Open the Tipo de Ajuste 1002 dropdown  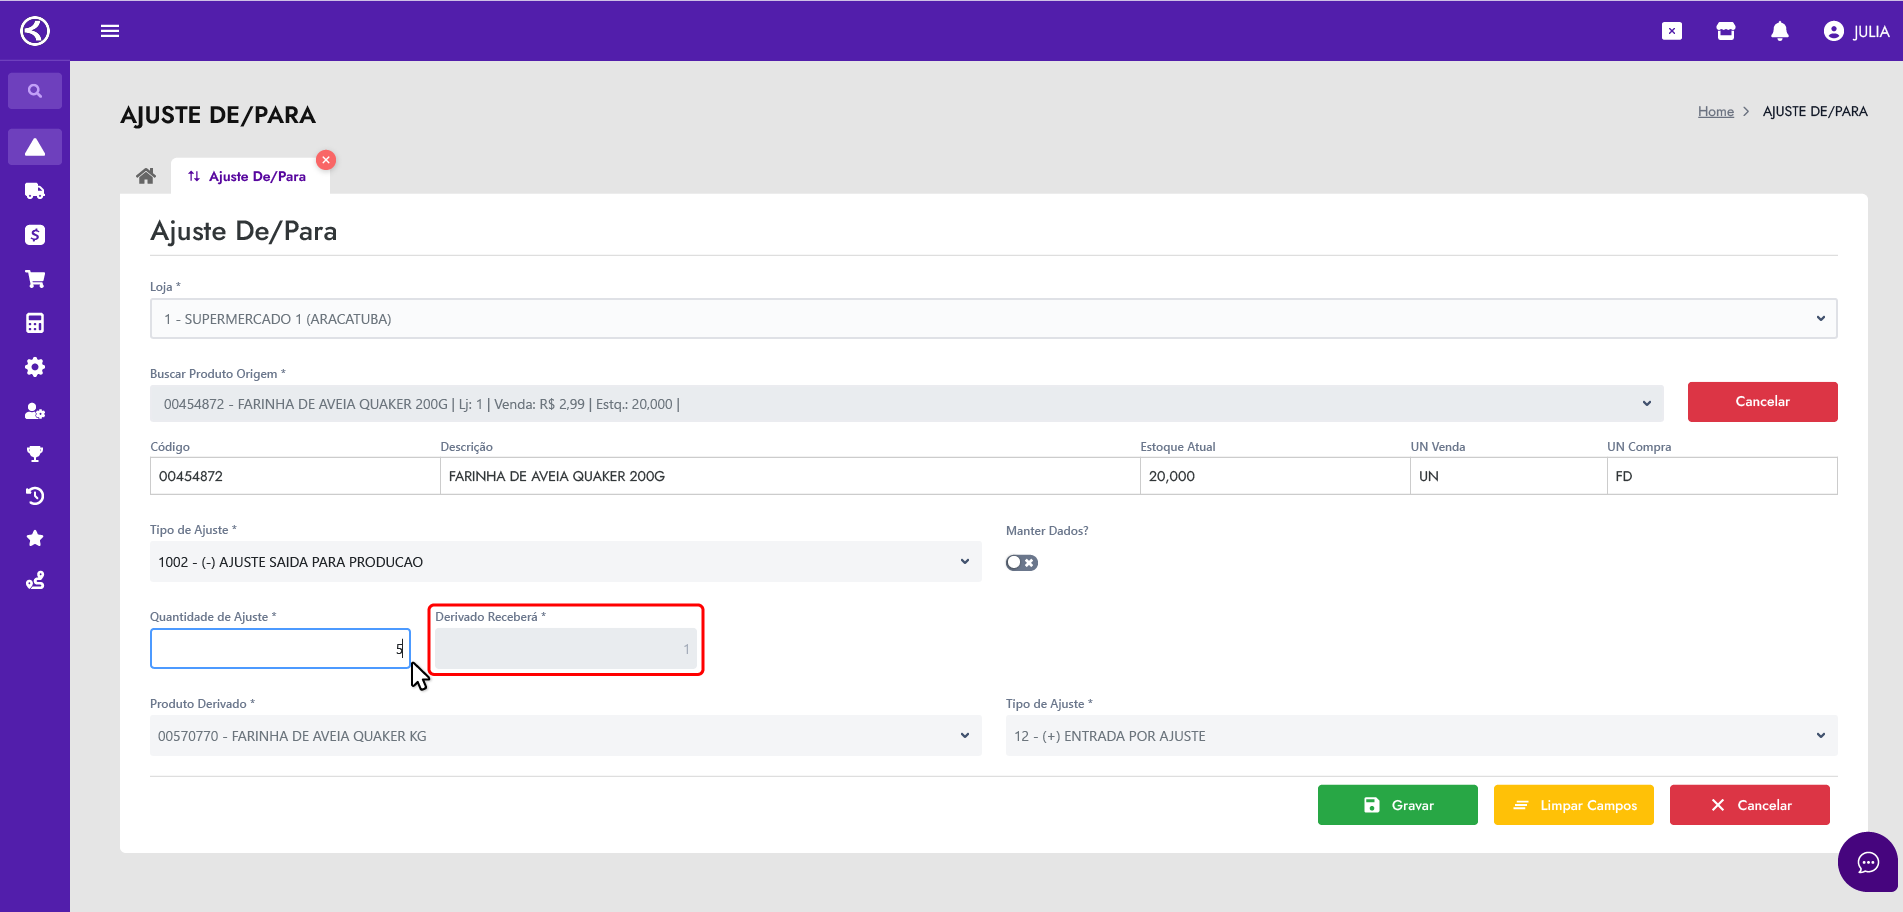click(x=565, y=562)
